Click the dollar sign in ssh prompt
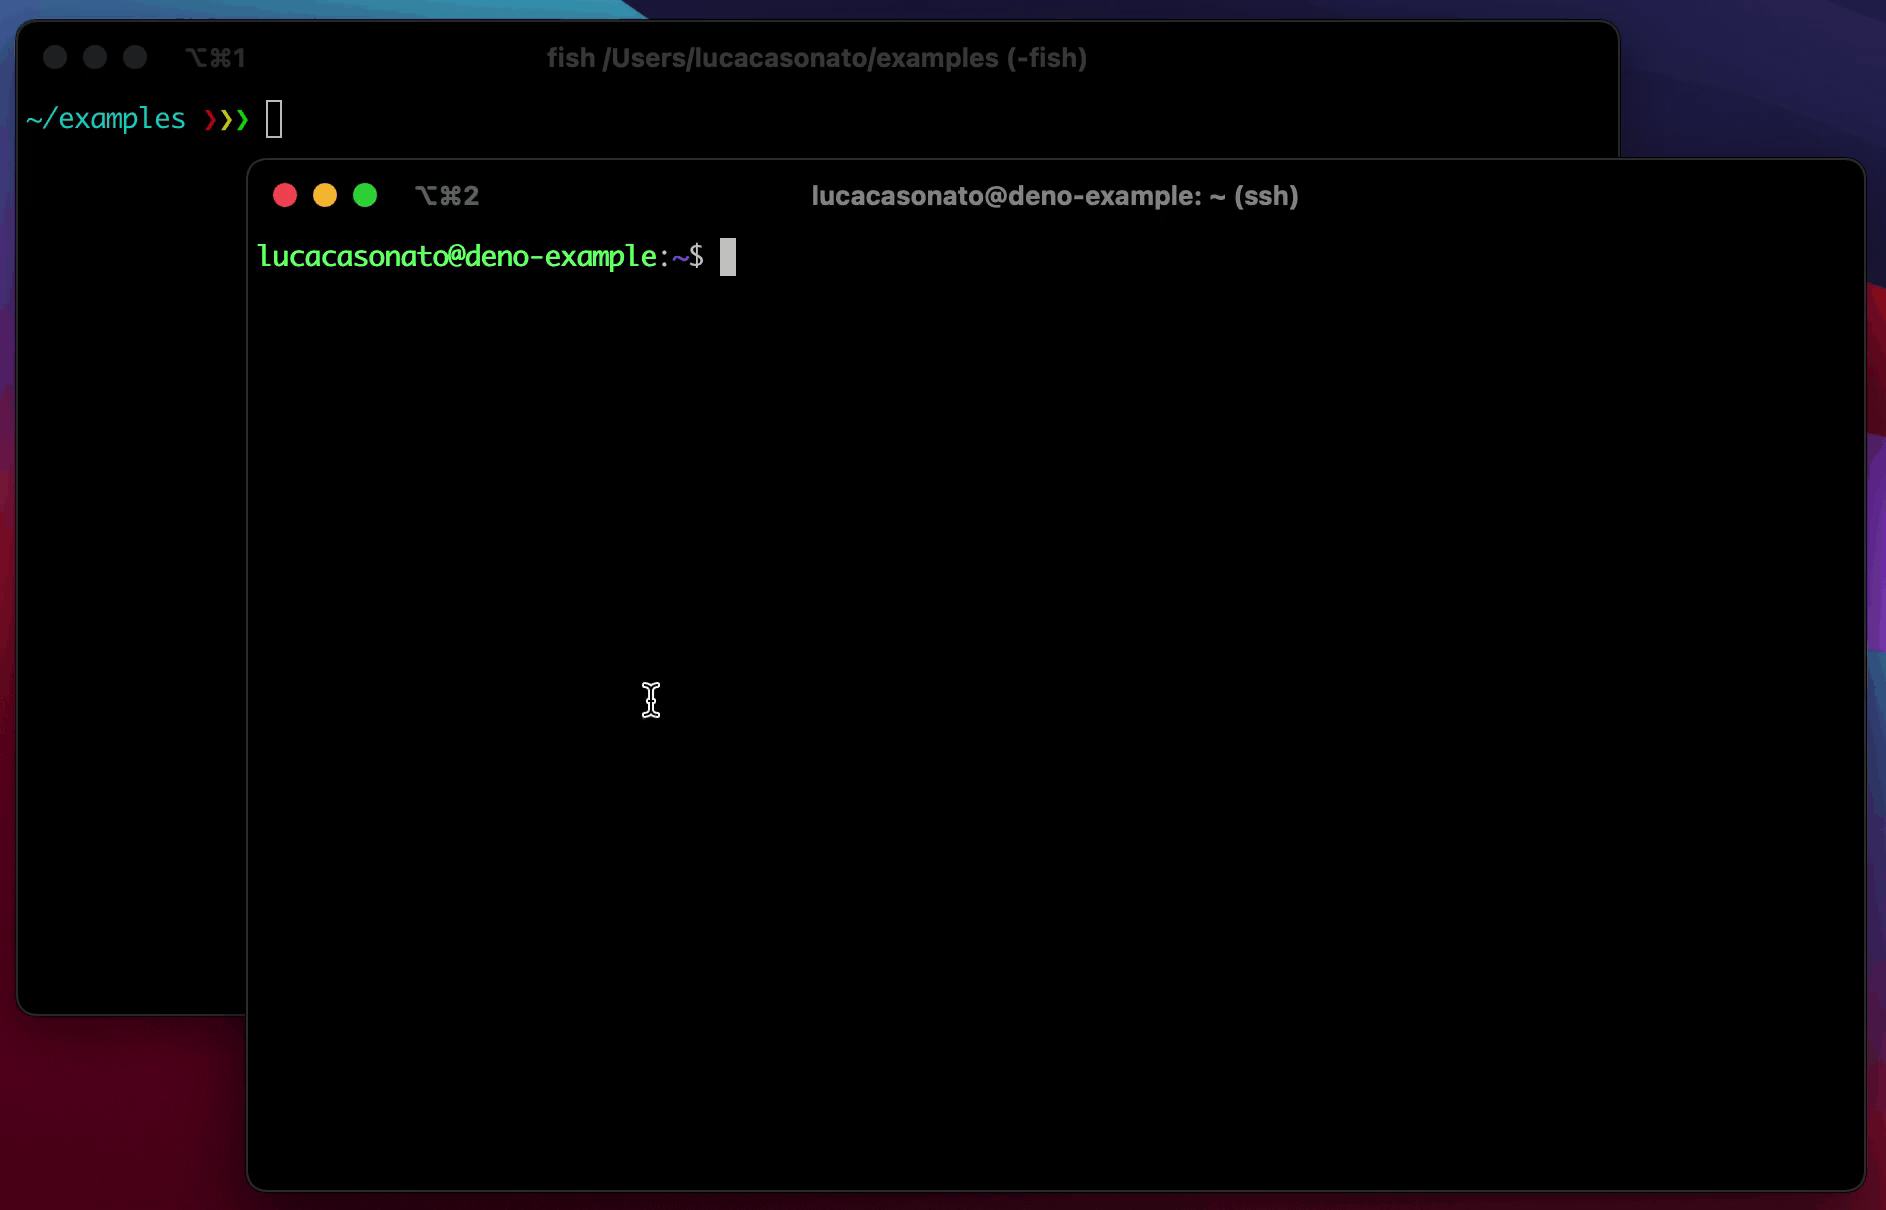Viewport: 1886px width, 1210px height. (696, 257)
